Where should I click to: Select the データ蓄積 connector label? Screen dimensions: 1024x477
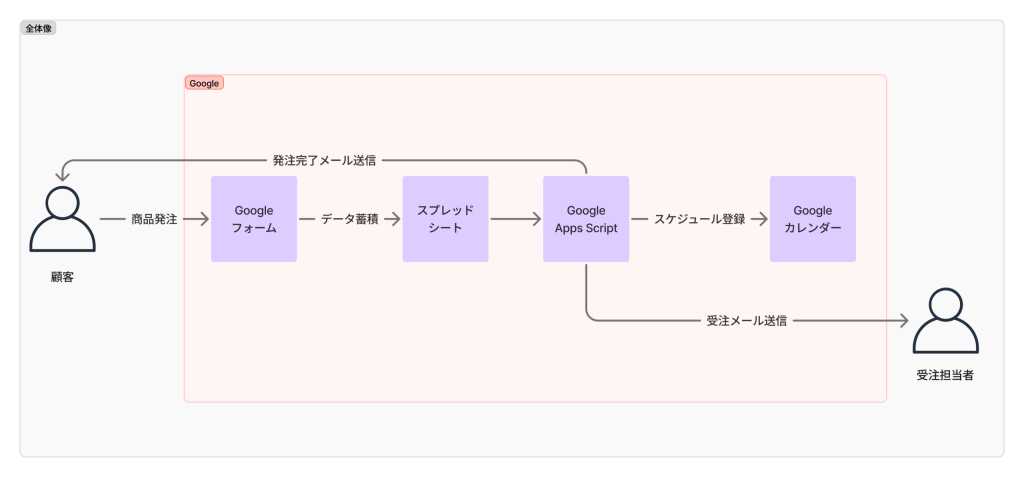(349, 219)
